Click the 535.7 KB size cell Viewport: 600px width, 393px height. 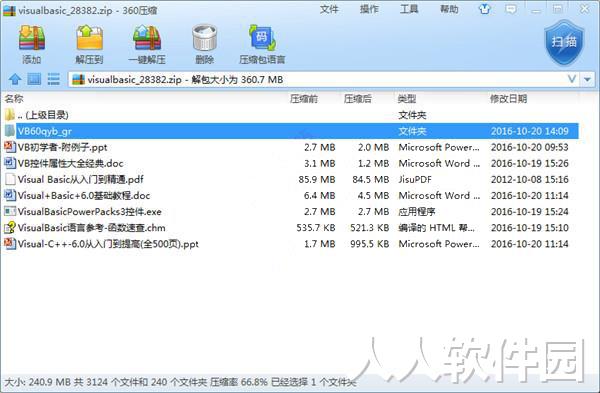point(316,228)
